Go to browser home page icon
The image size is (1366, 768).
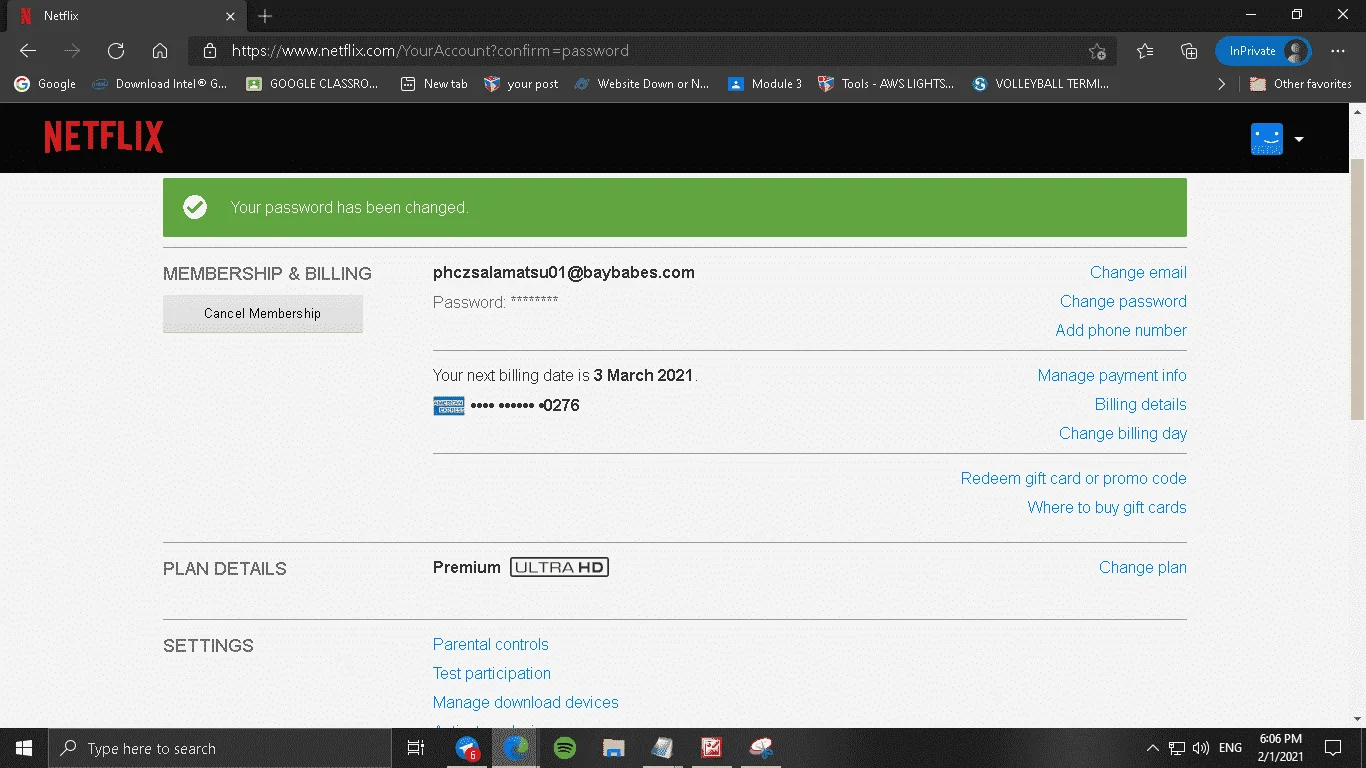[160, 51]
